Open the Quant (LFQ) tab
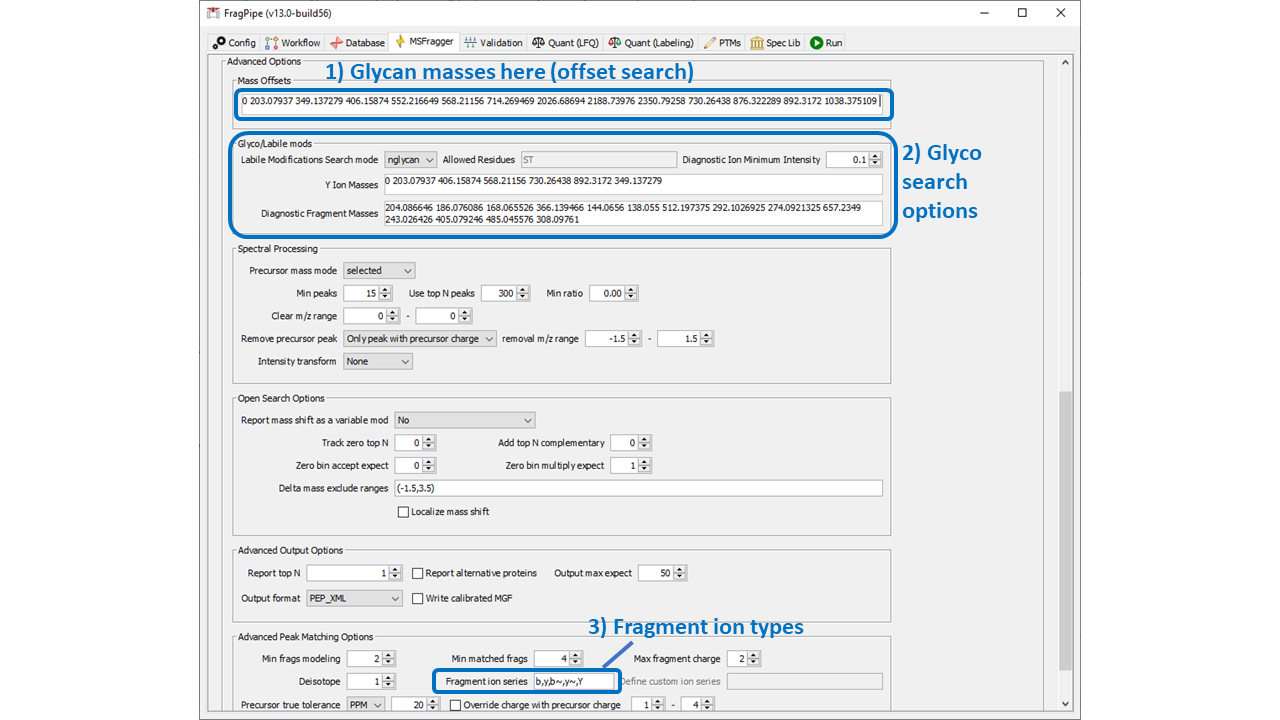 (565, 43)
